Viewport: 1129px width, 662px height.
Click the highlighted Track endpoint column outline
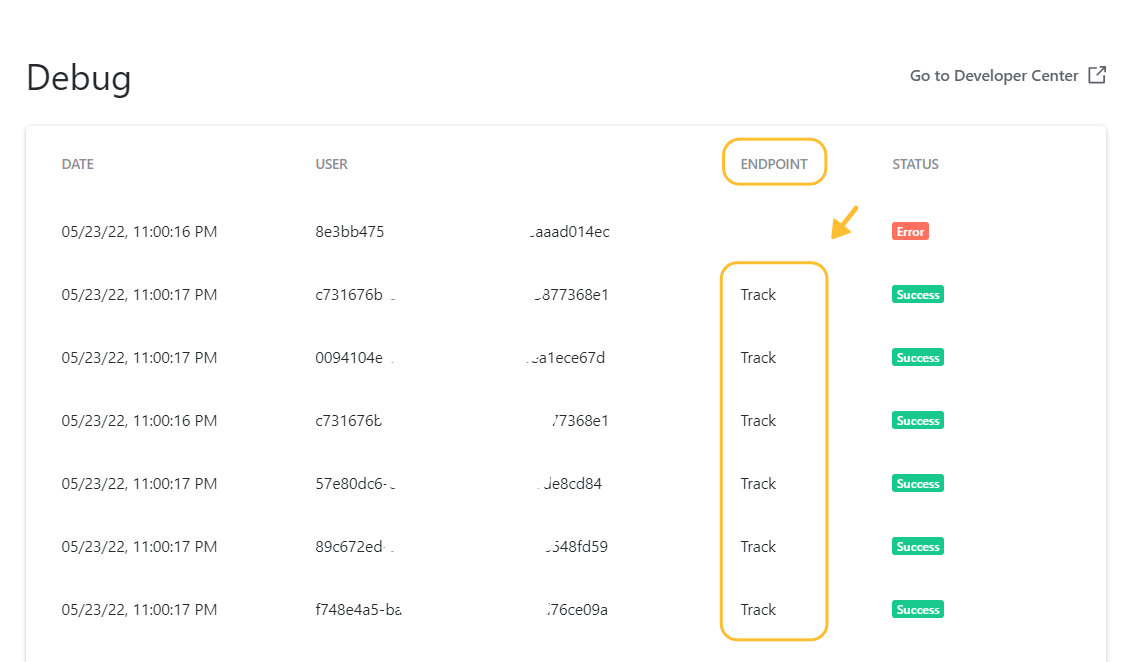tap(774, 450)
